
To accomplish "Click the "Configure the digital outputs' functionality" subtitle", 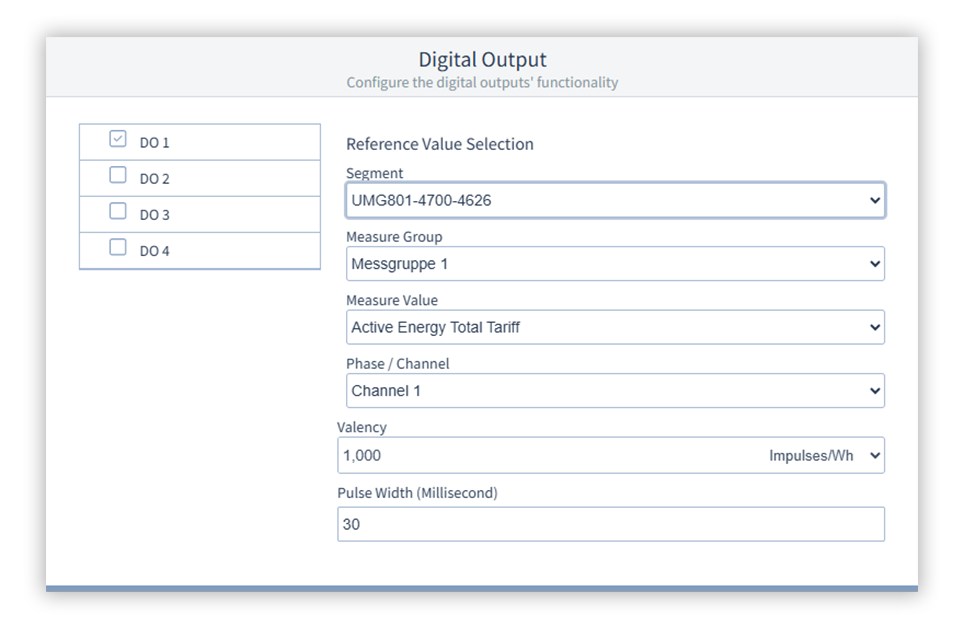I will click(482, 82).
